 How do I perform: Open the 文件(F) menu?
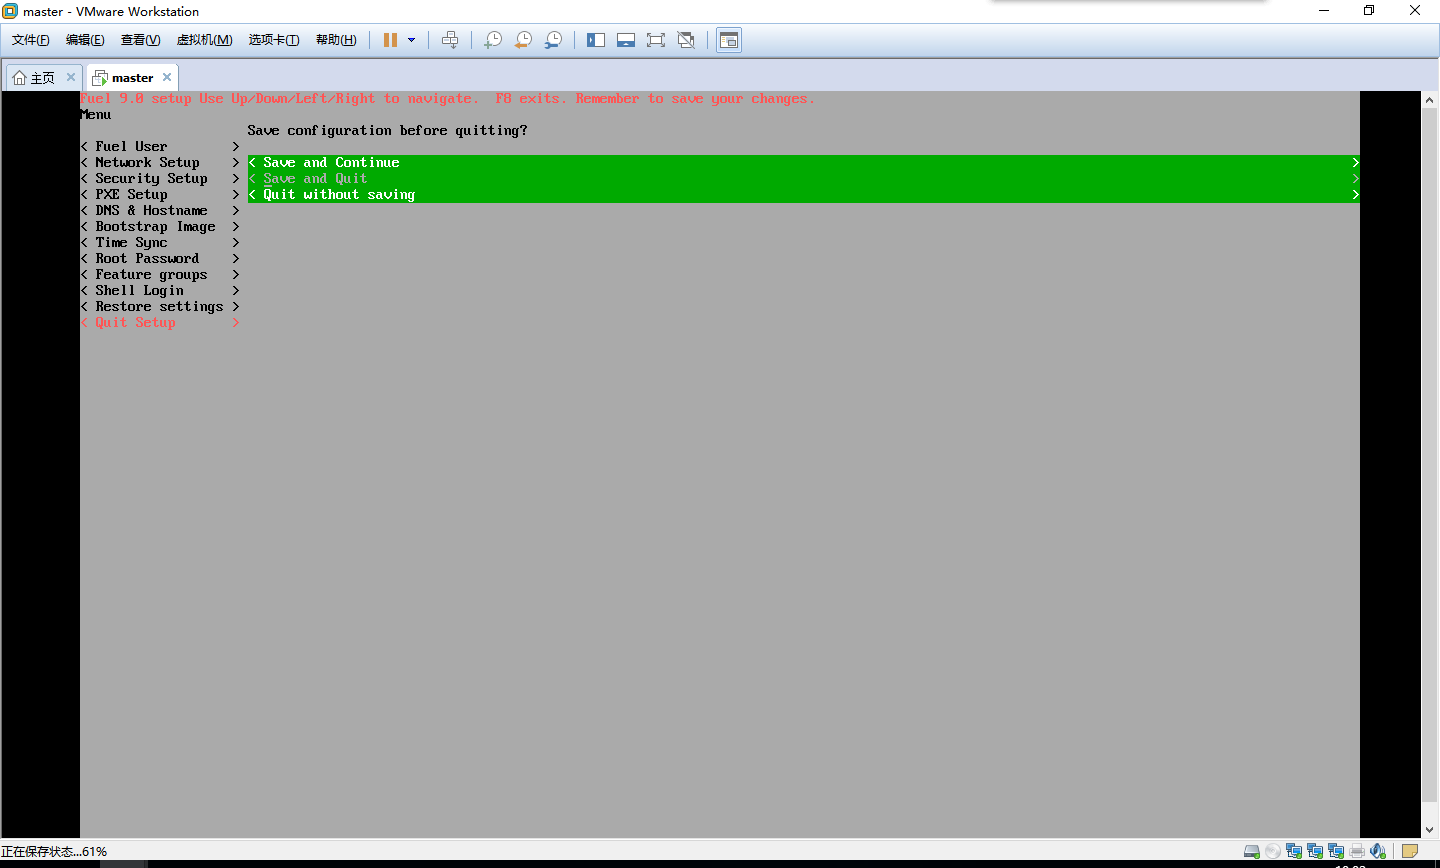coord(31,40)
